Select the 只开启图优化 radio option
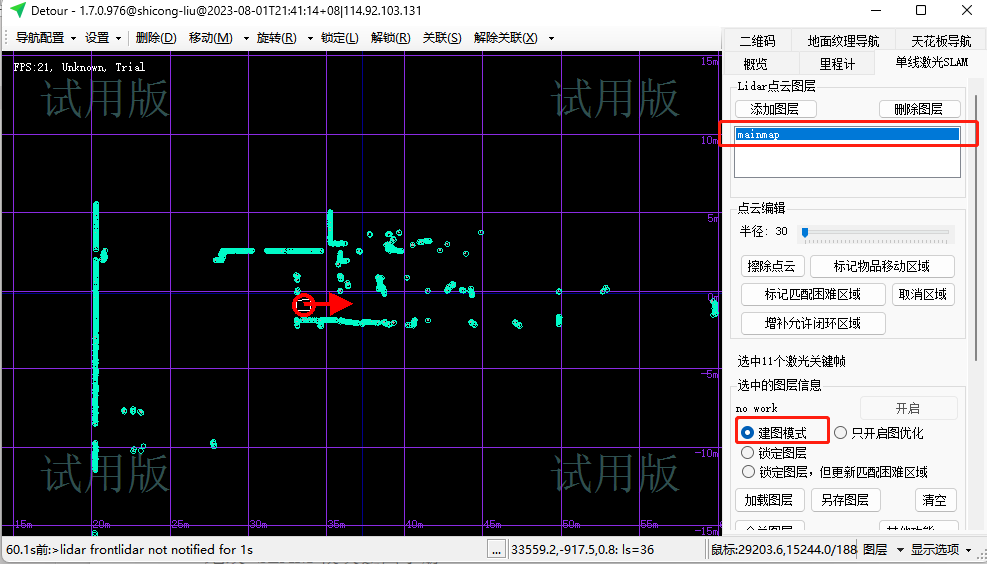The image size is (987, 564). pos(841,433)
